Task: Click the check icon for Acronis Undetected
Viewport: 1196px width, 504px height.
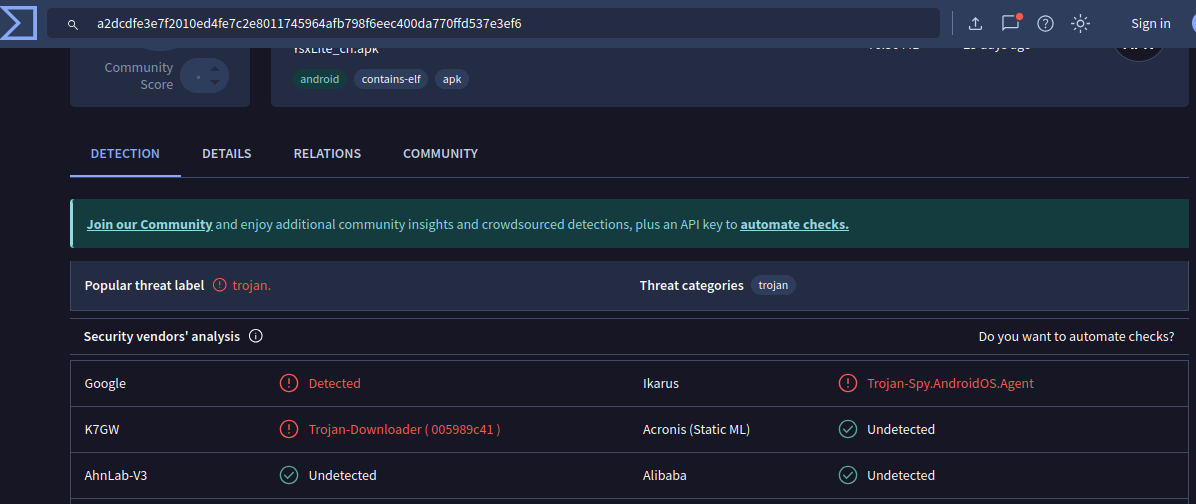Action: point(848,429)
